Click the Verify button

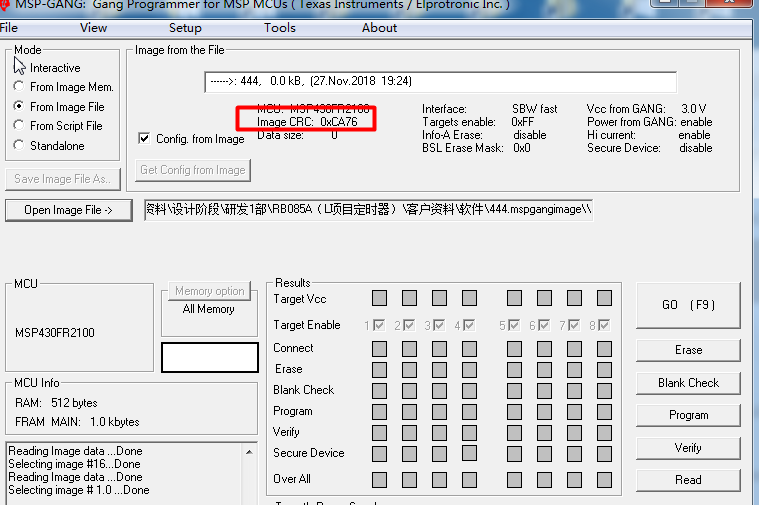[x=688, y=448]
